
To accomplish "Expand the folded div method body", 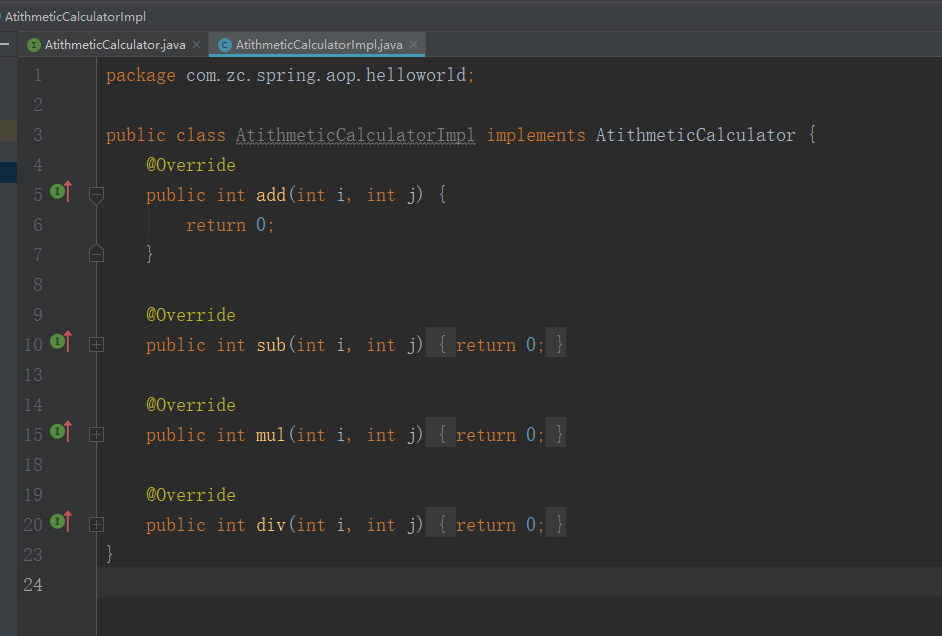I will (x=96, y=524).
